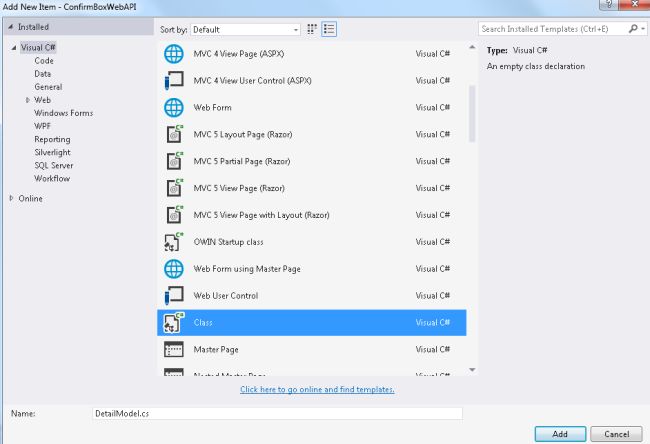Select the Reporting category
The width and height of the screenshot is (650, 444).
[x=52, y=139]
